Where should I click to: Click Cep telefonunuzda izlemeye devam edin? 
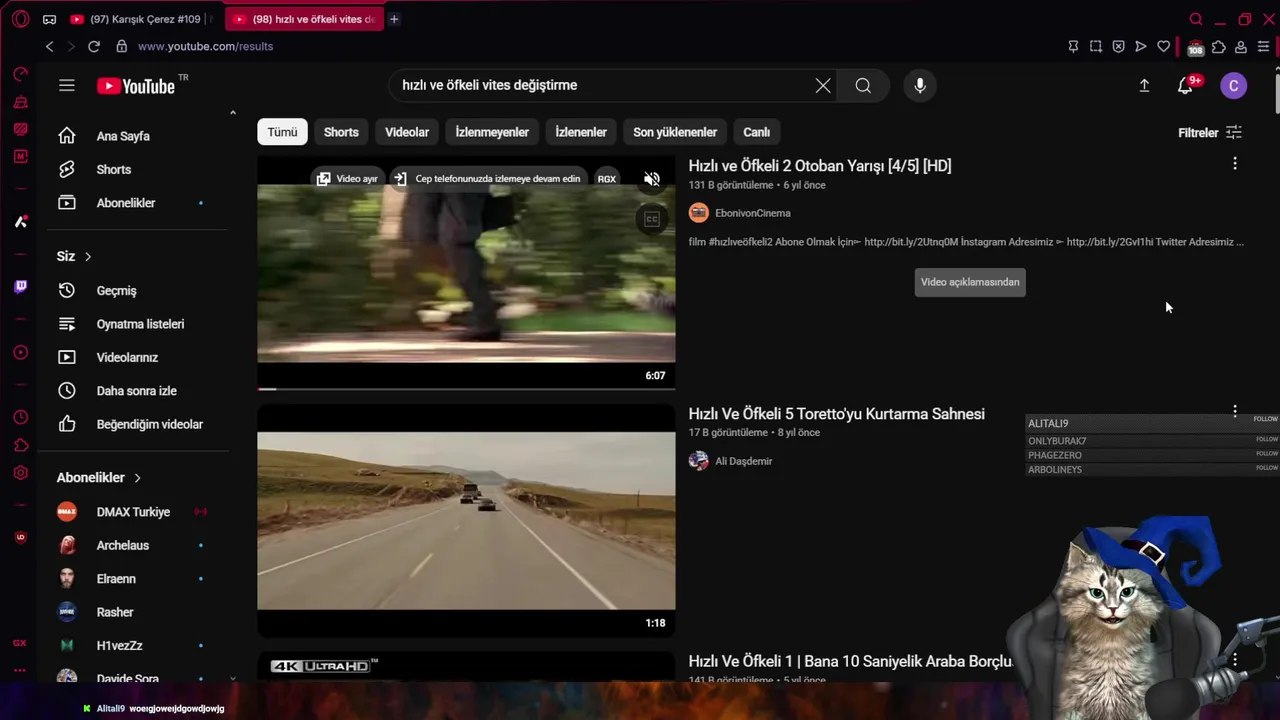(x=489, y=179)
